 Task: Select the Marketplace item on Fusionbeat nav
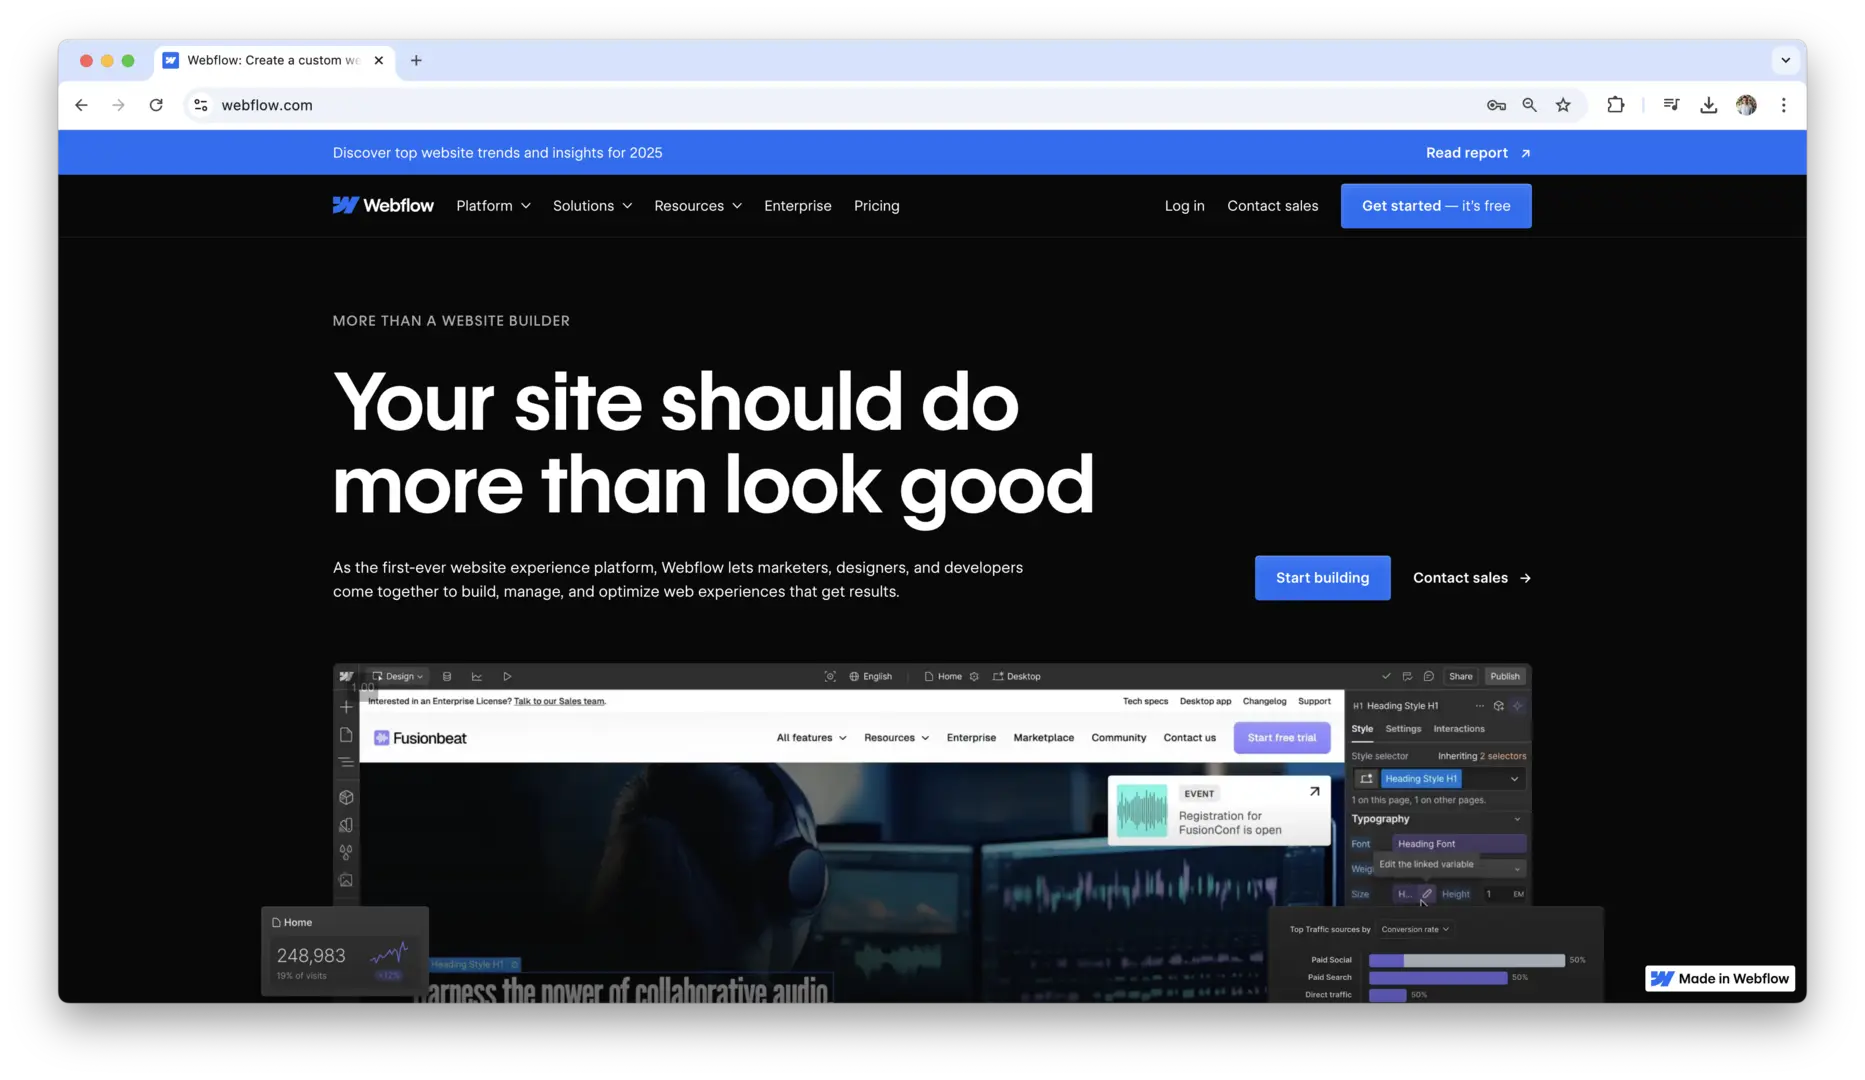[1043, 738]
